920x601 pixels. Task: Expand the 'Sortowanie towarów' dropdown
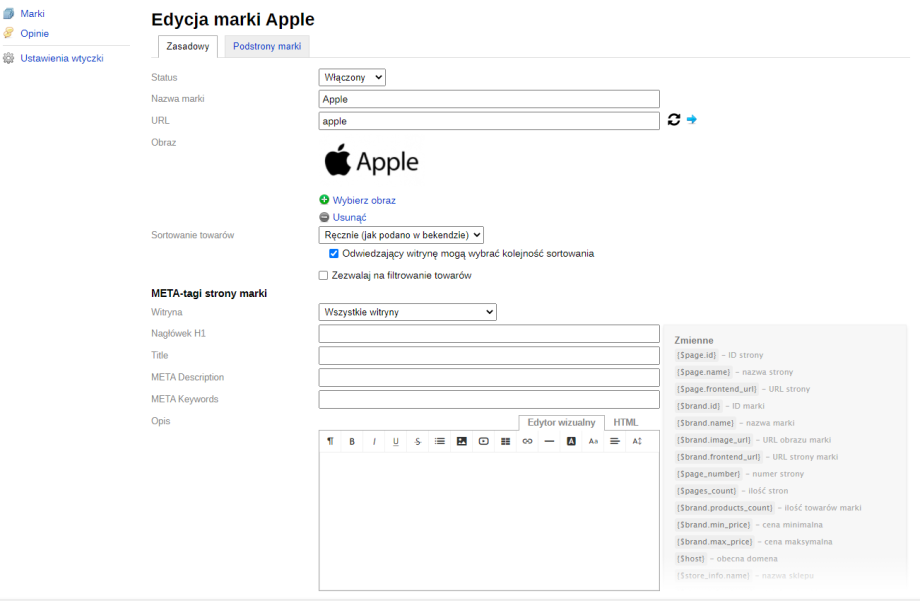(401, 234)
